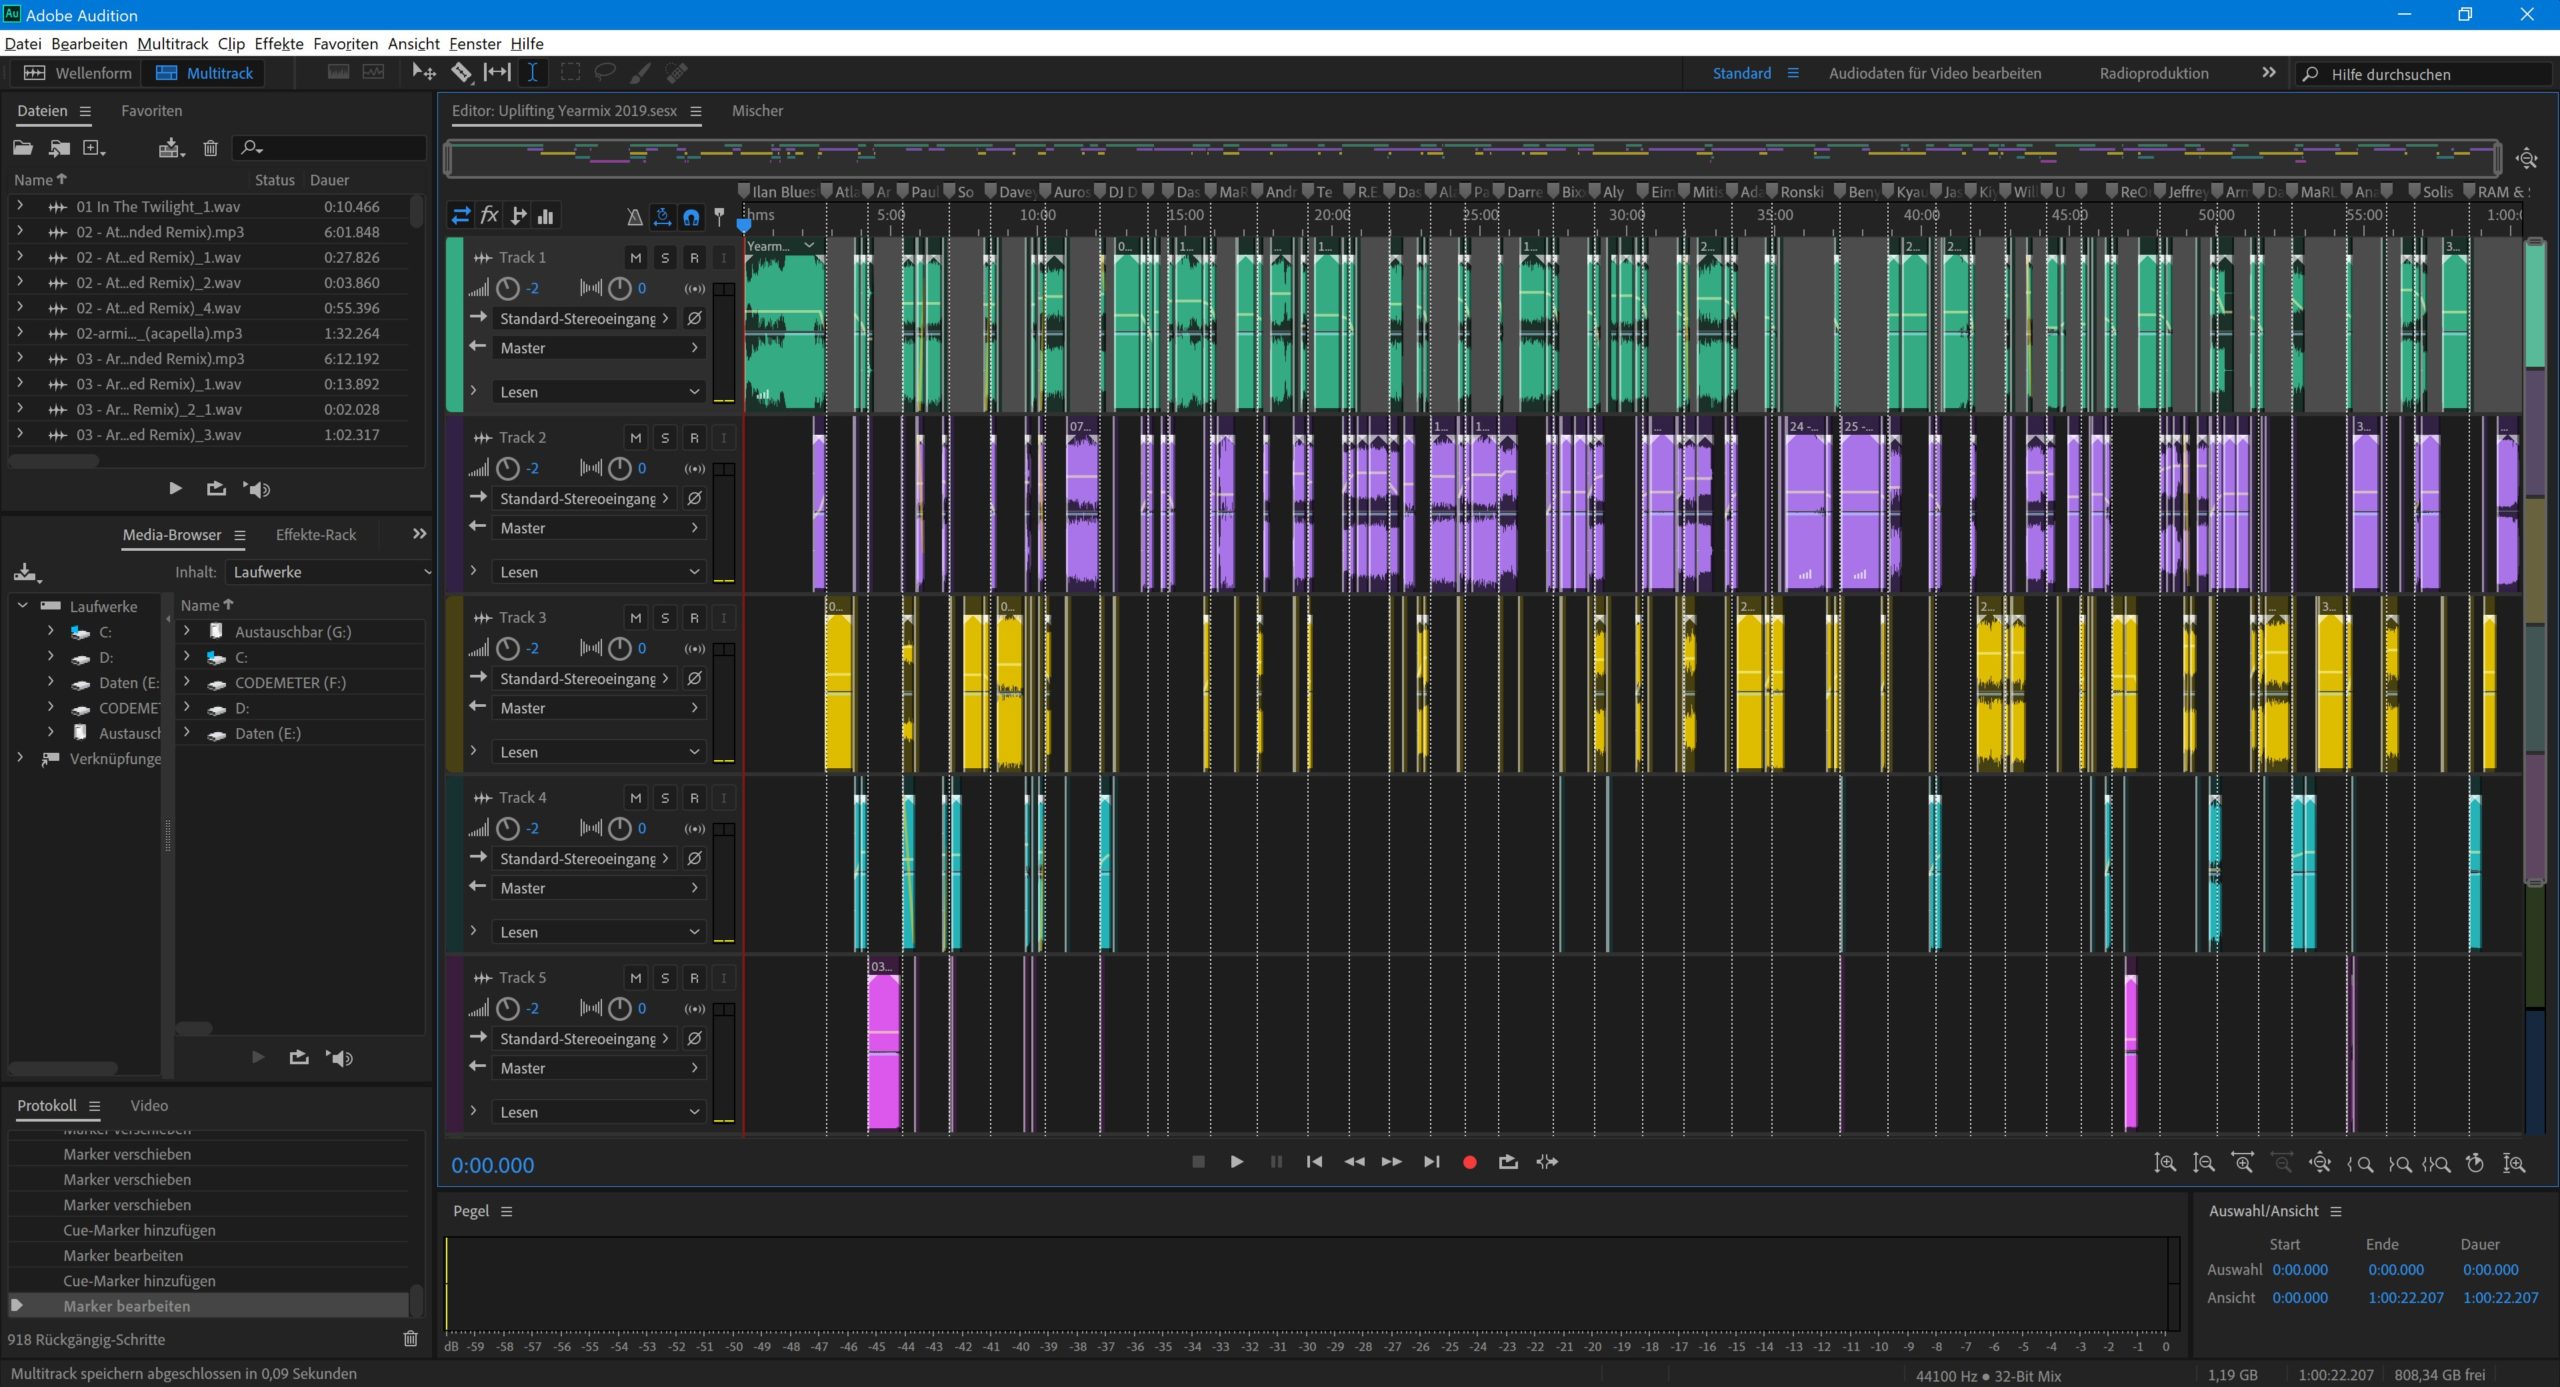This screenshot has height=1387, width=2560.
Task: Expand the Laufwerke tree node
Action: pos(22,606)
